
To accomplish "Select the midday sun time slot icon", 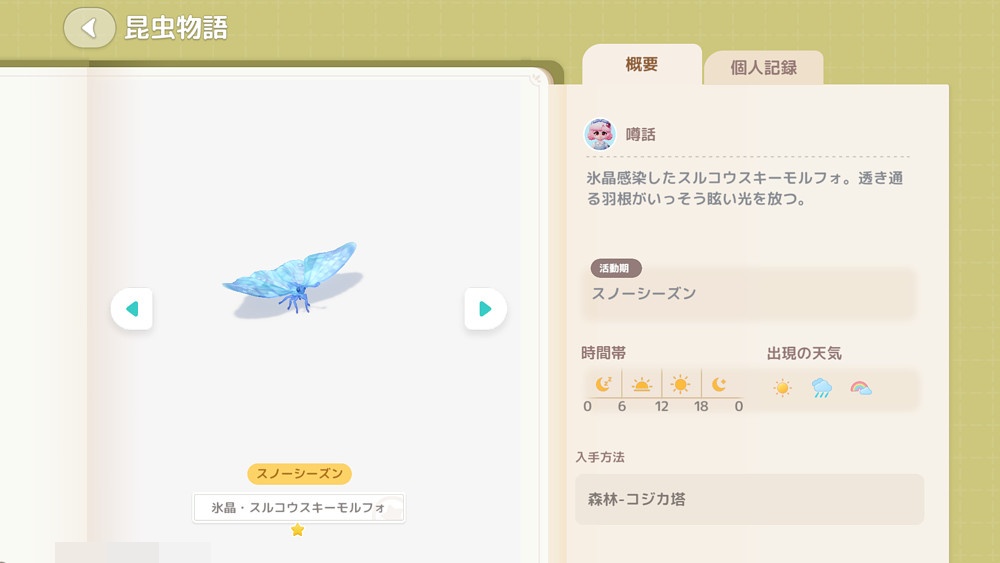I will (x=680, y=384).
